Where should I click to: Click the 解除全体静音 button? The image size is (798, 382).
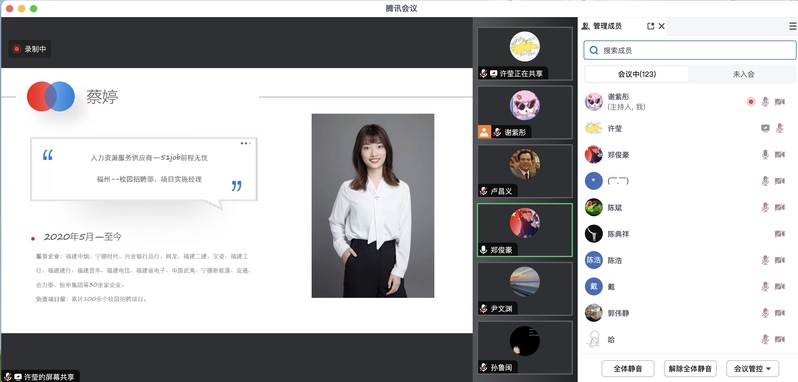691,368
